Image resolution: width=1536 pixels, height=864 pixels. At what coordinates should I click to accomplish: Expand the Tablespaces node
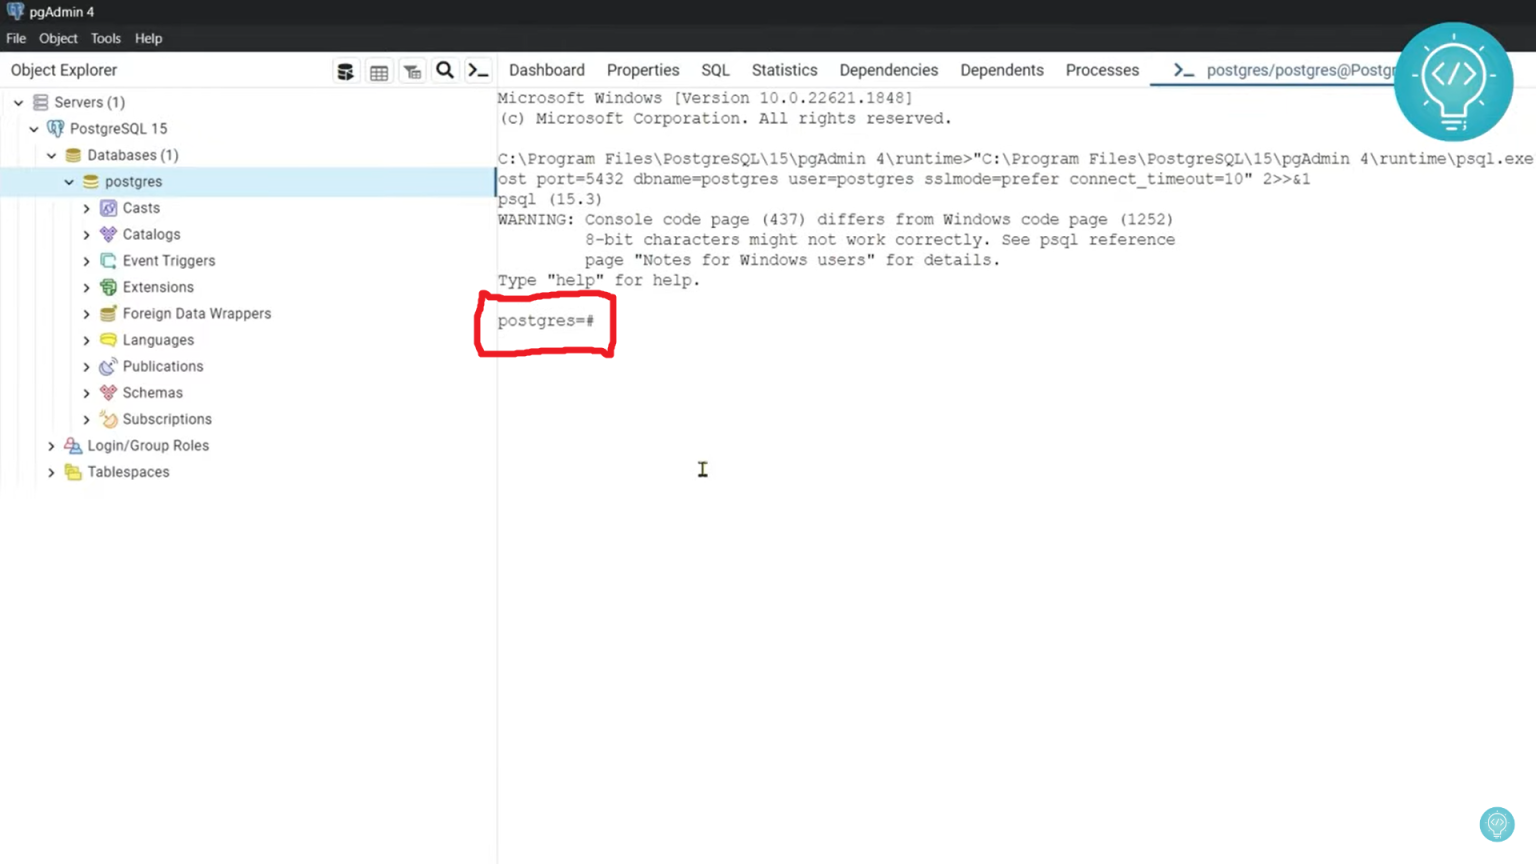(x=51, y=472)
